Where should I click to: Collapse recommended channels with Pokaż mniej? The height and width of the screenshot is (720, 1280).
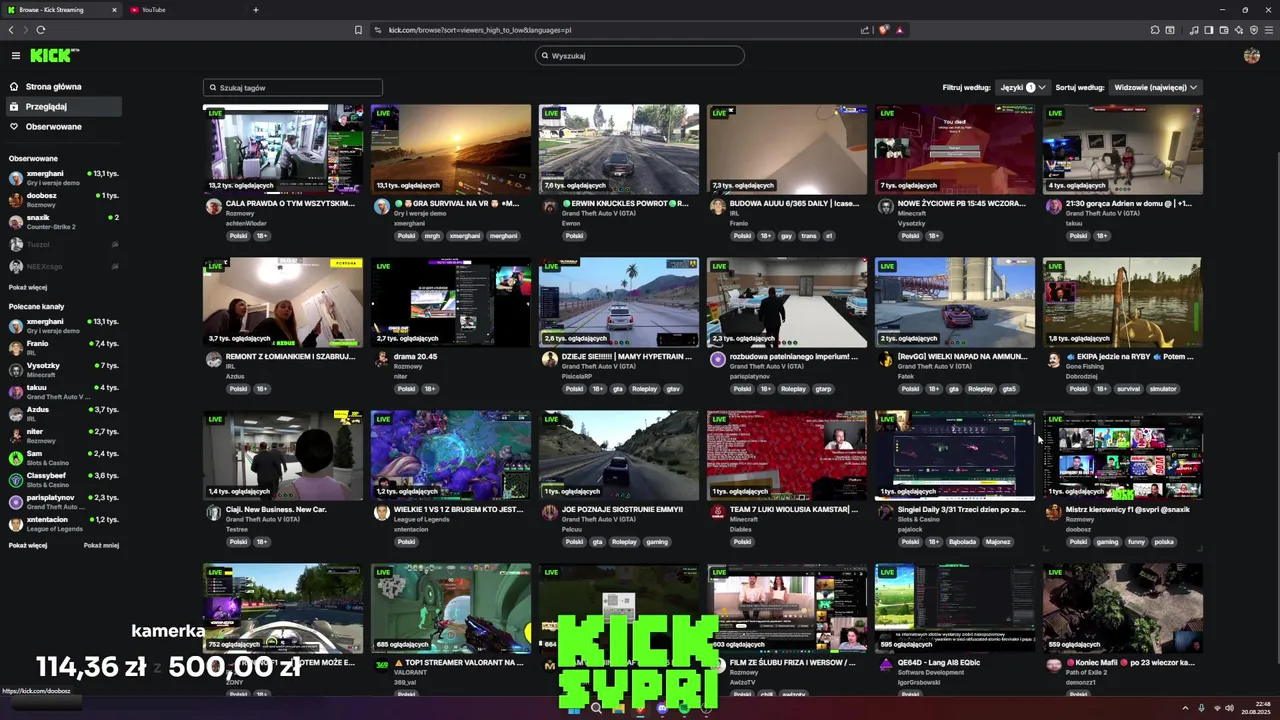point(101,545)
